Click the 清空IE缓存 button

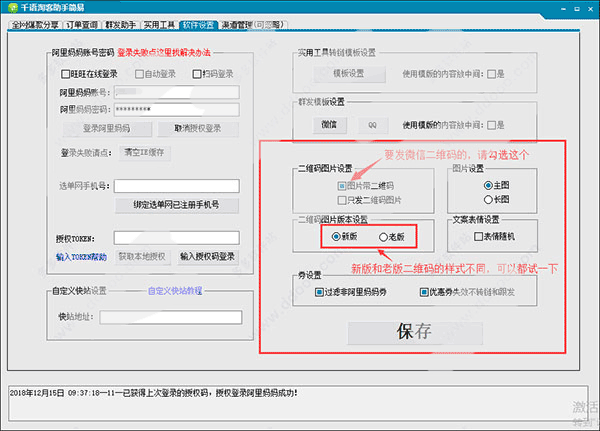click(144, 152)
